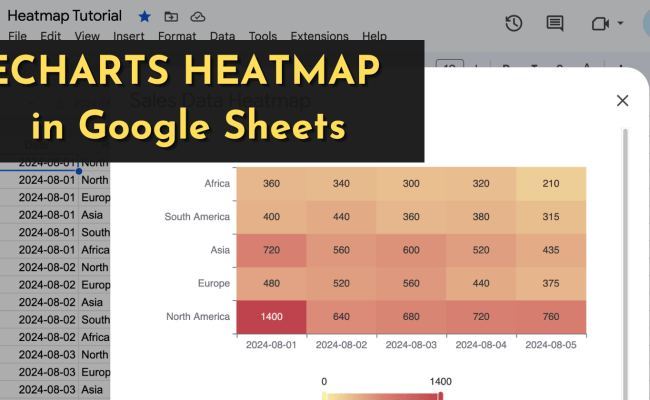Open version history clock icon
This screenshot has width=650, height=400.
pos(513,23)
